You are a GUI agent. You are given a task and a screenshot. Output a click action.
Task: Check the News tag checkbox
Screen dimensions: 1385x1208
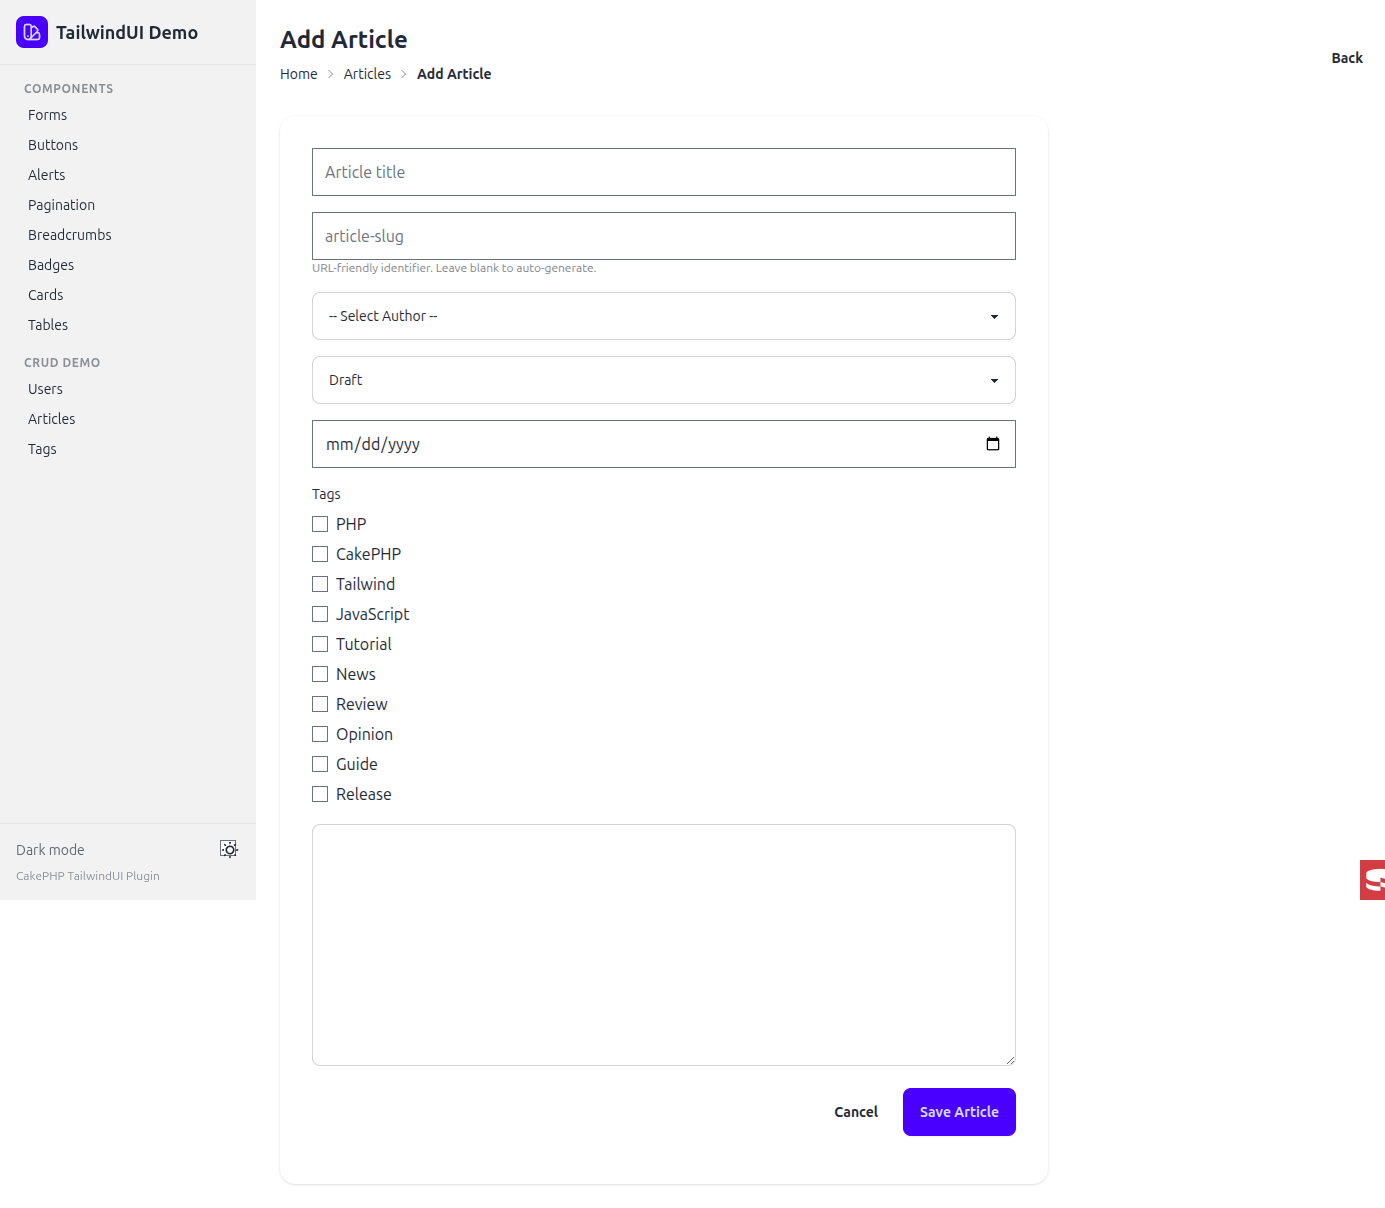click(320, 674)
